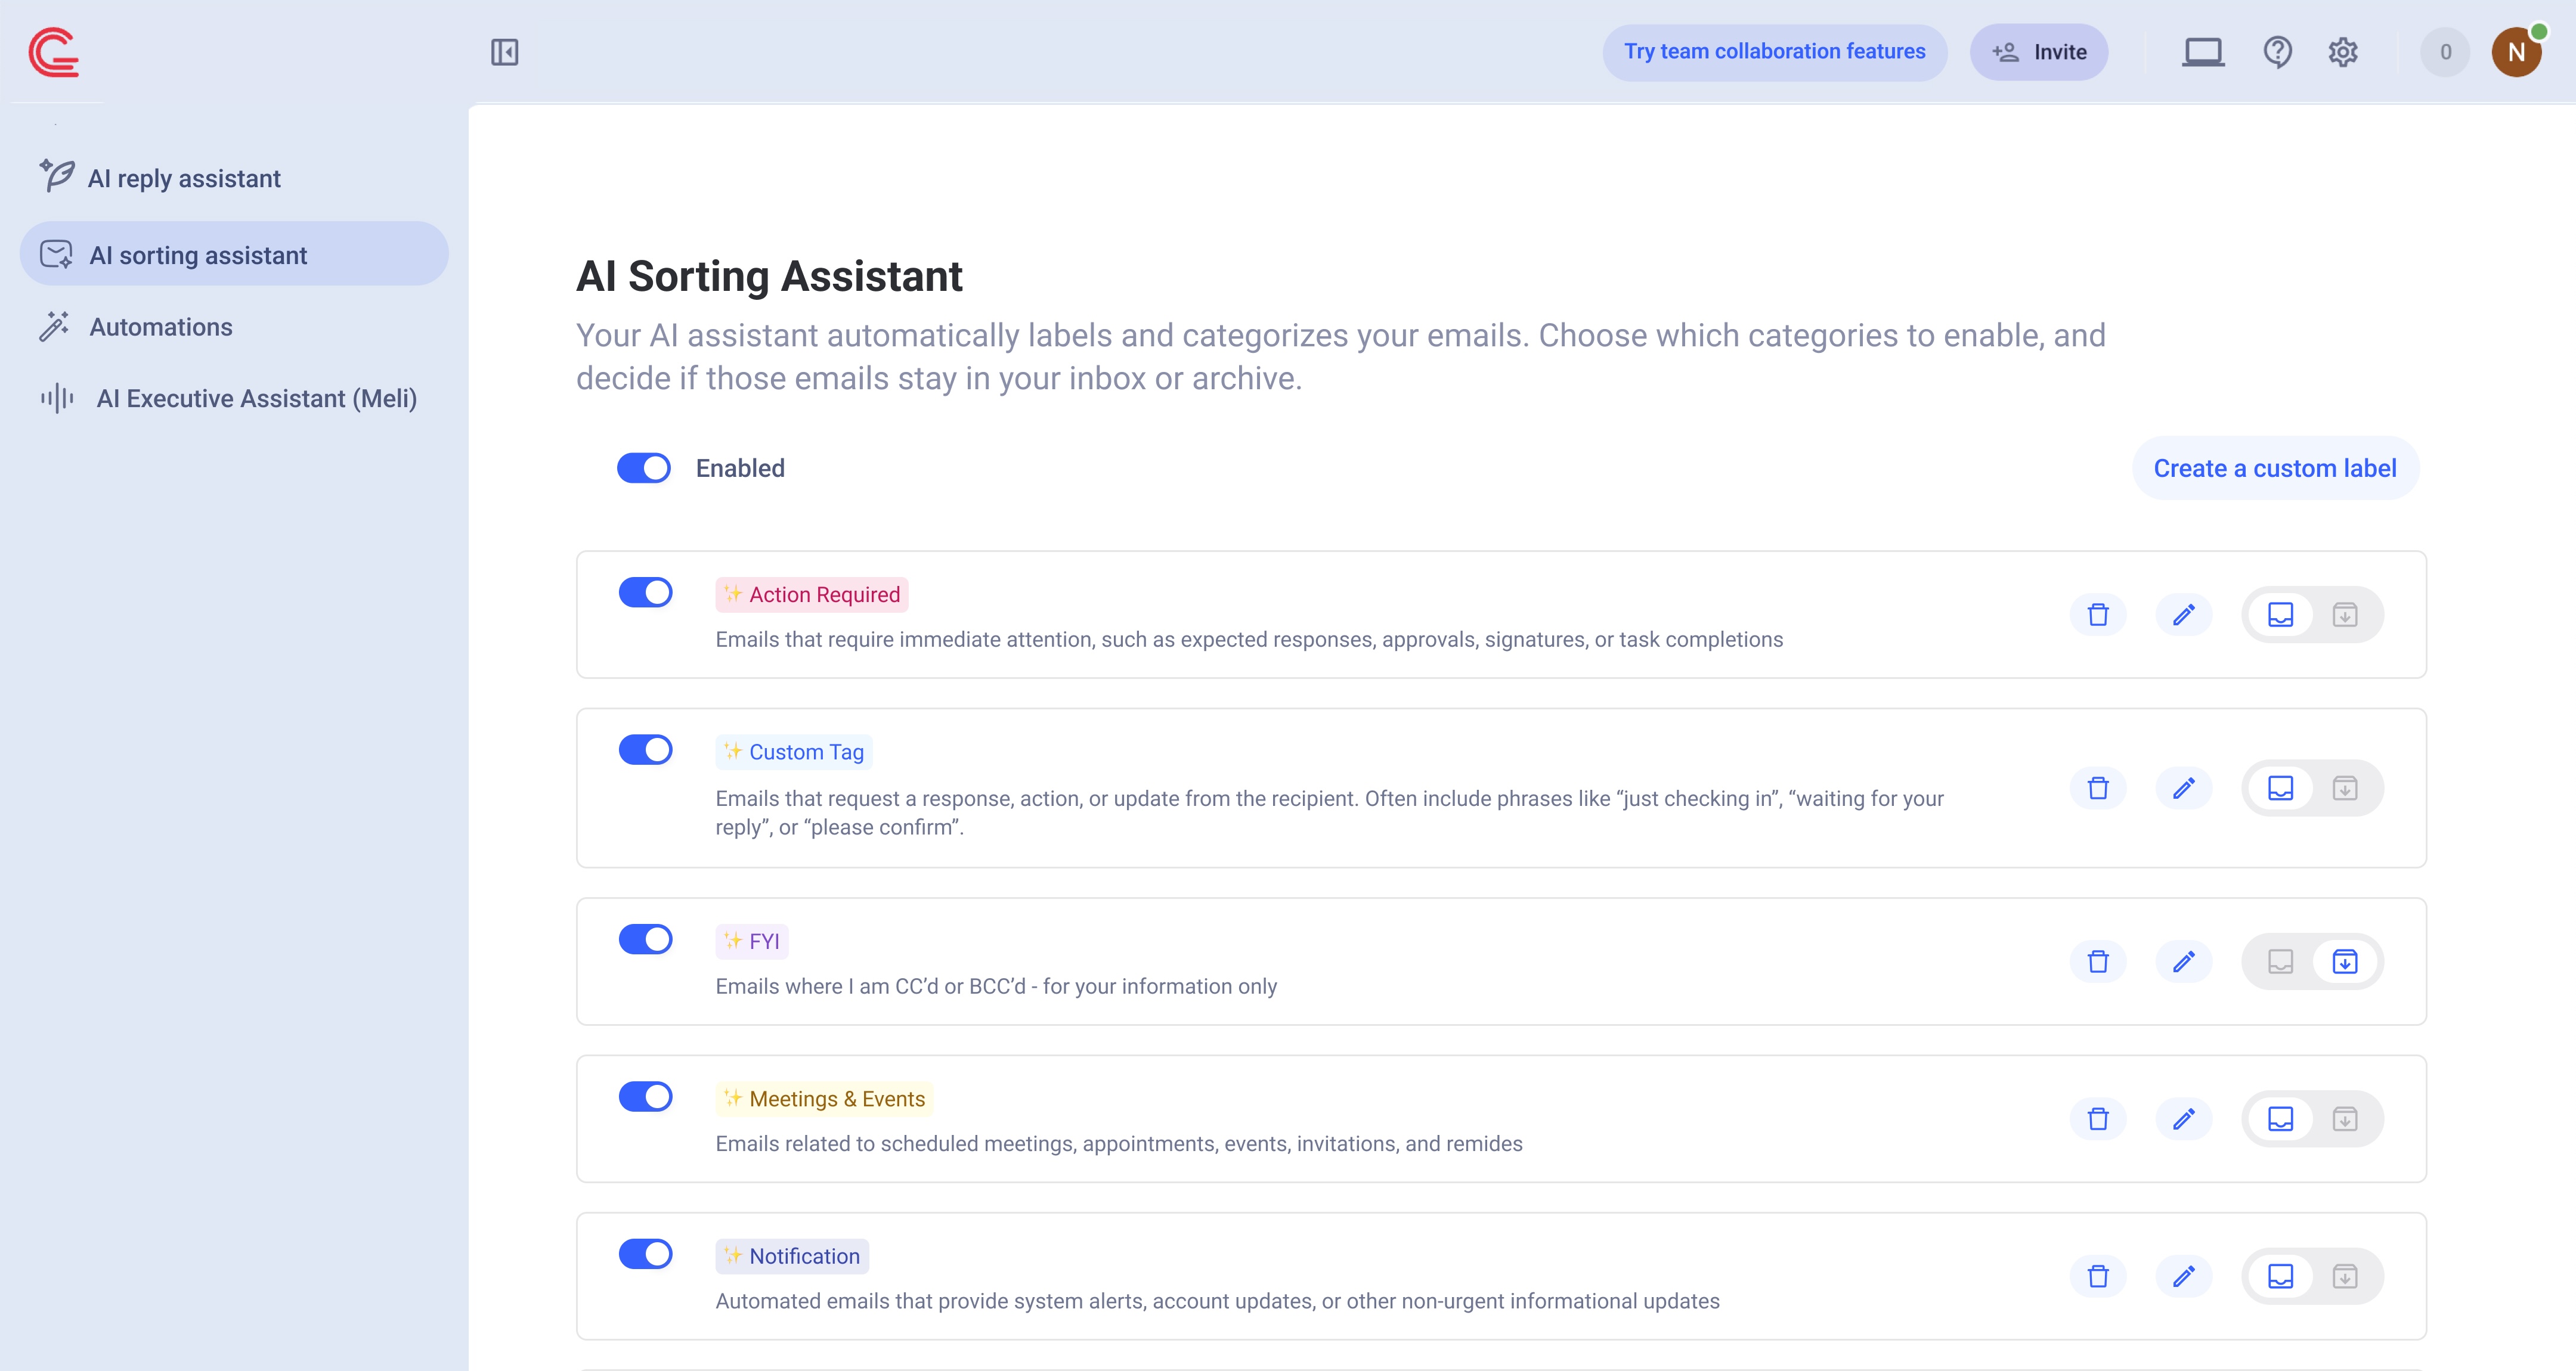Turn off the Notification category switch

coord(645,1254)
